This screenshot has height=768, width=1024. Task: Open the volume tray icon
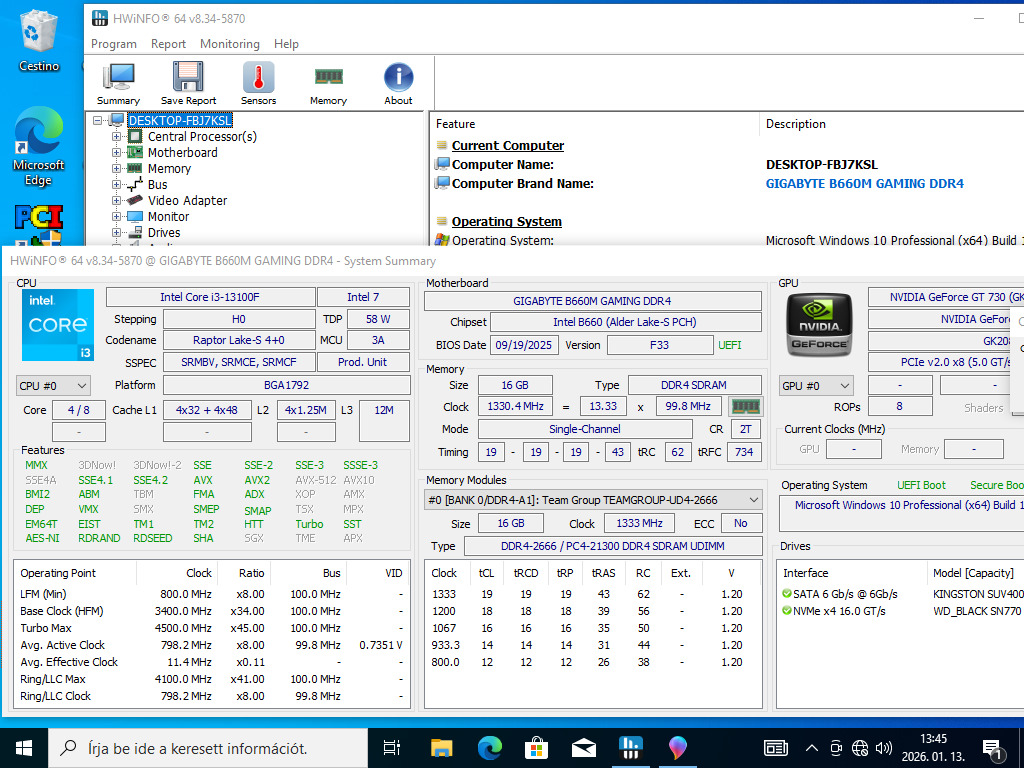point(884,748)
